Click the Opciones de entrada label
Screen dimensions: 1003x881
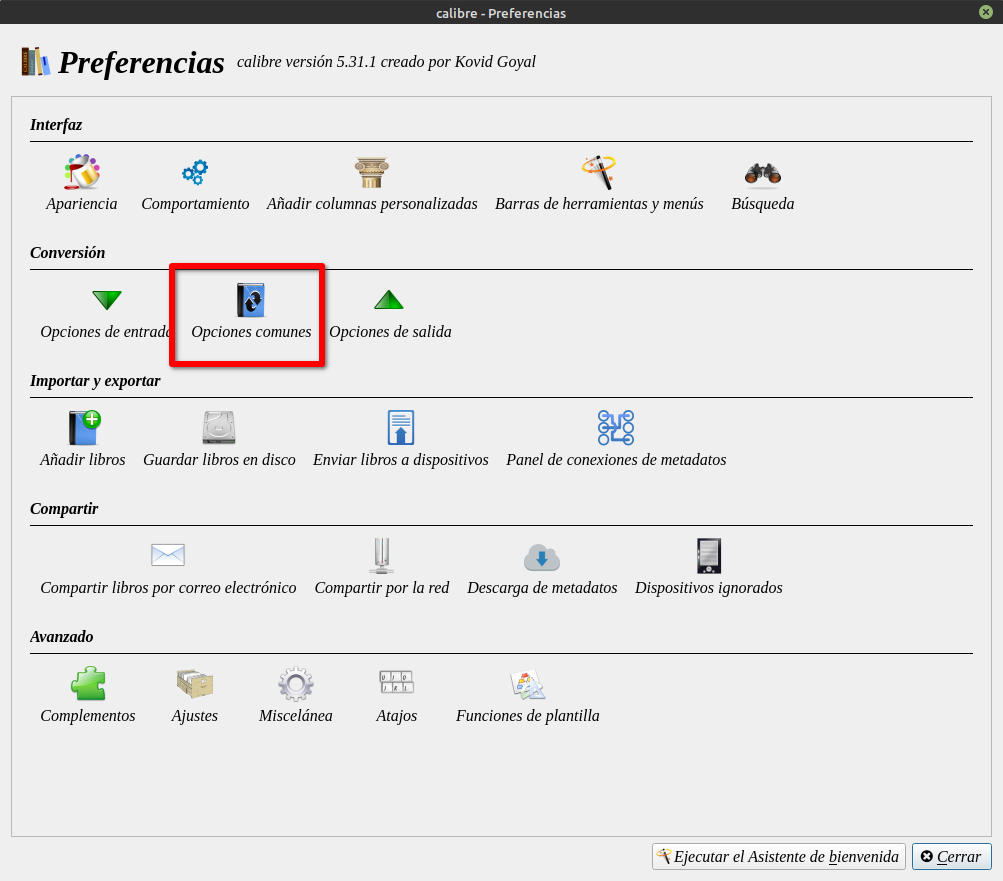[106, 332]
